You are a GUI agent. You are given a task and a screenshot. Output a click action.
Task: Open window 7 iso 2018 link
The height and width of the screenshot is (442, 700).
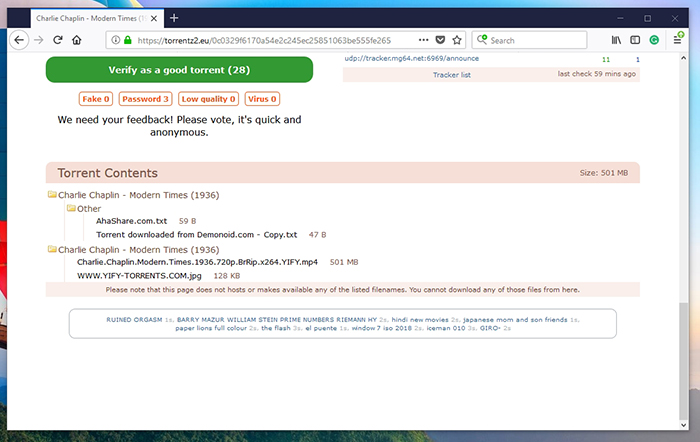382,328
